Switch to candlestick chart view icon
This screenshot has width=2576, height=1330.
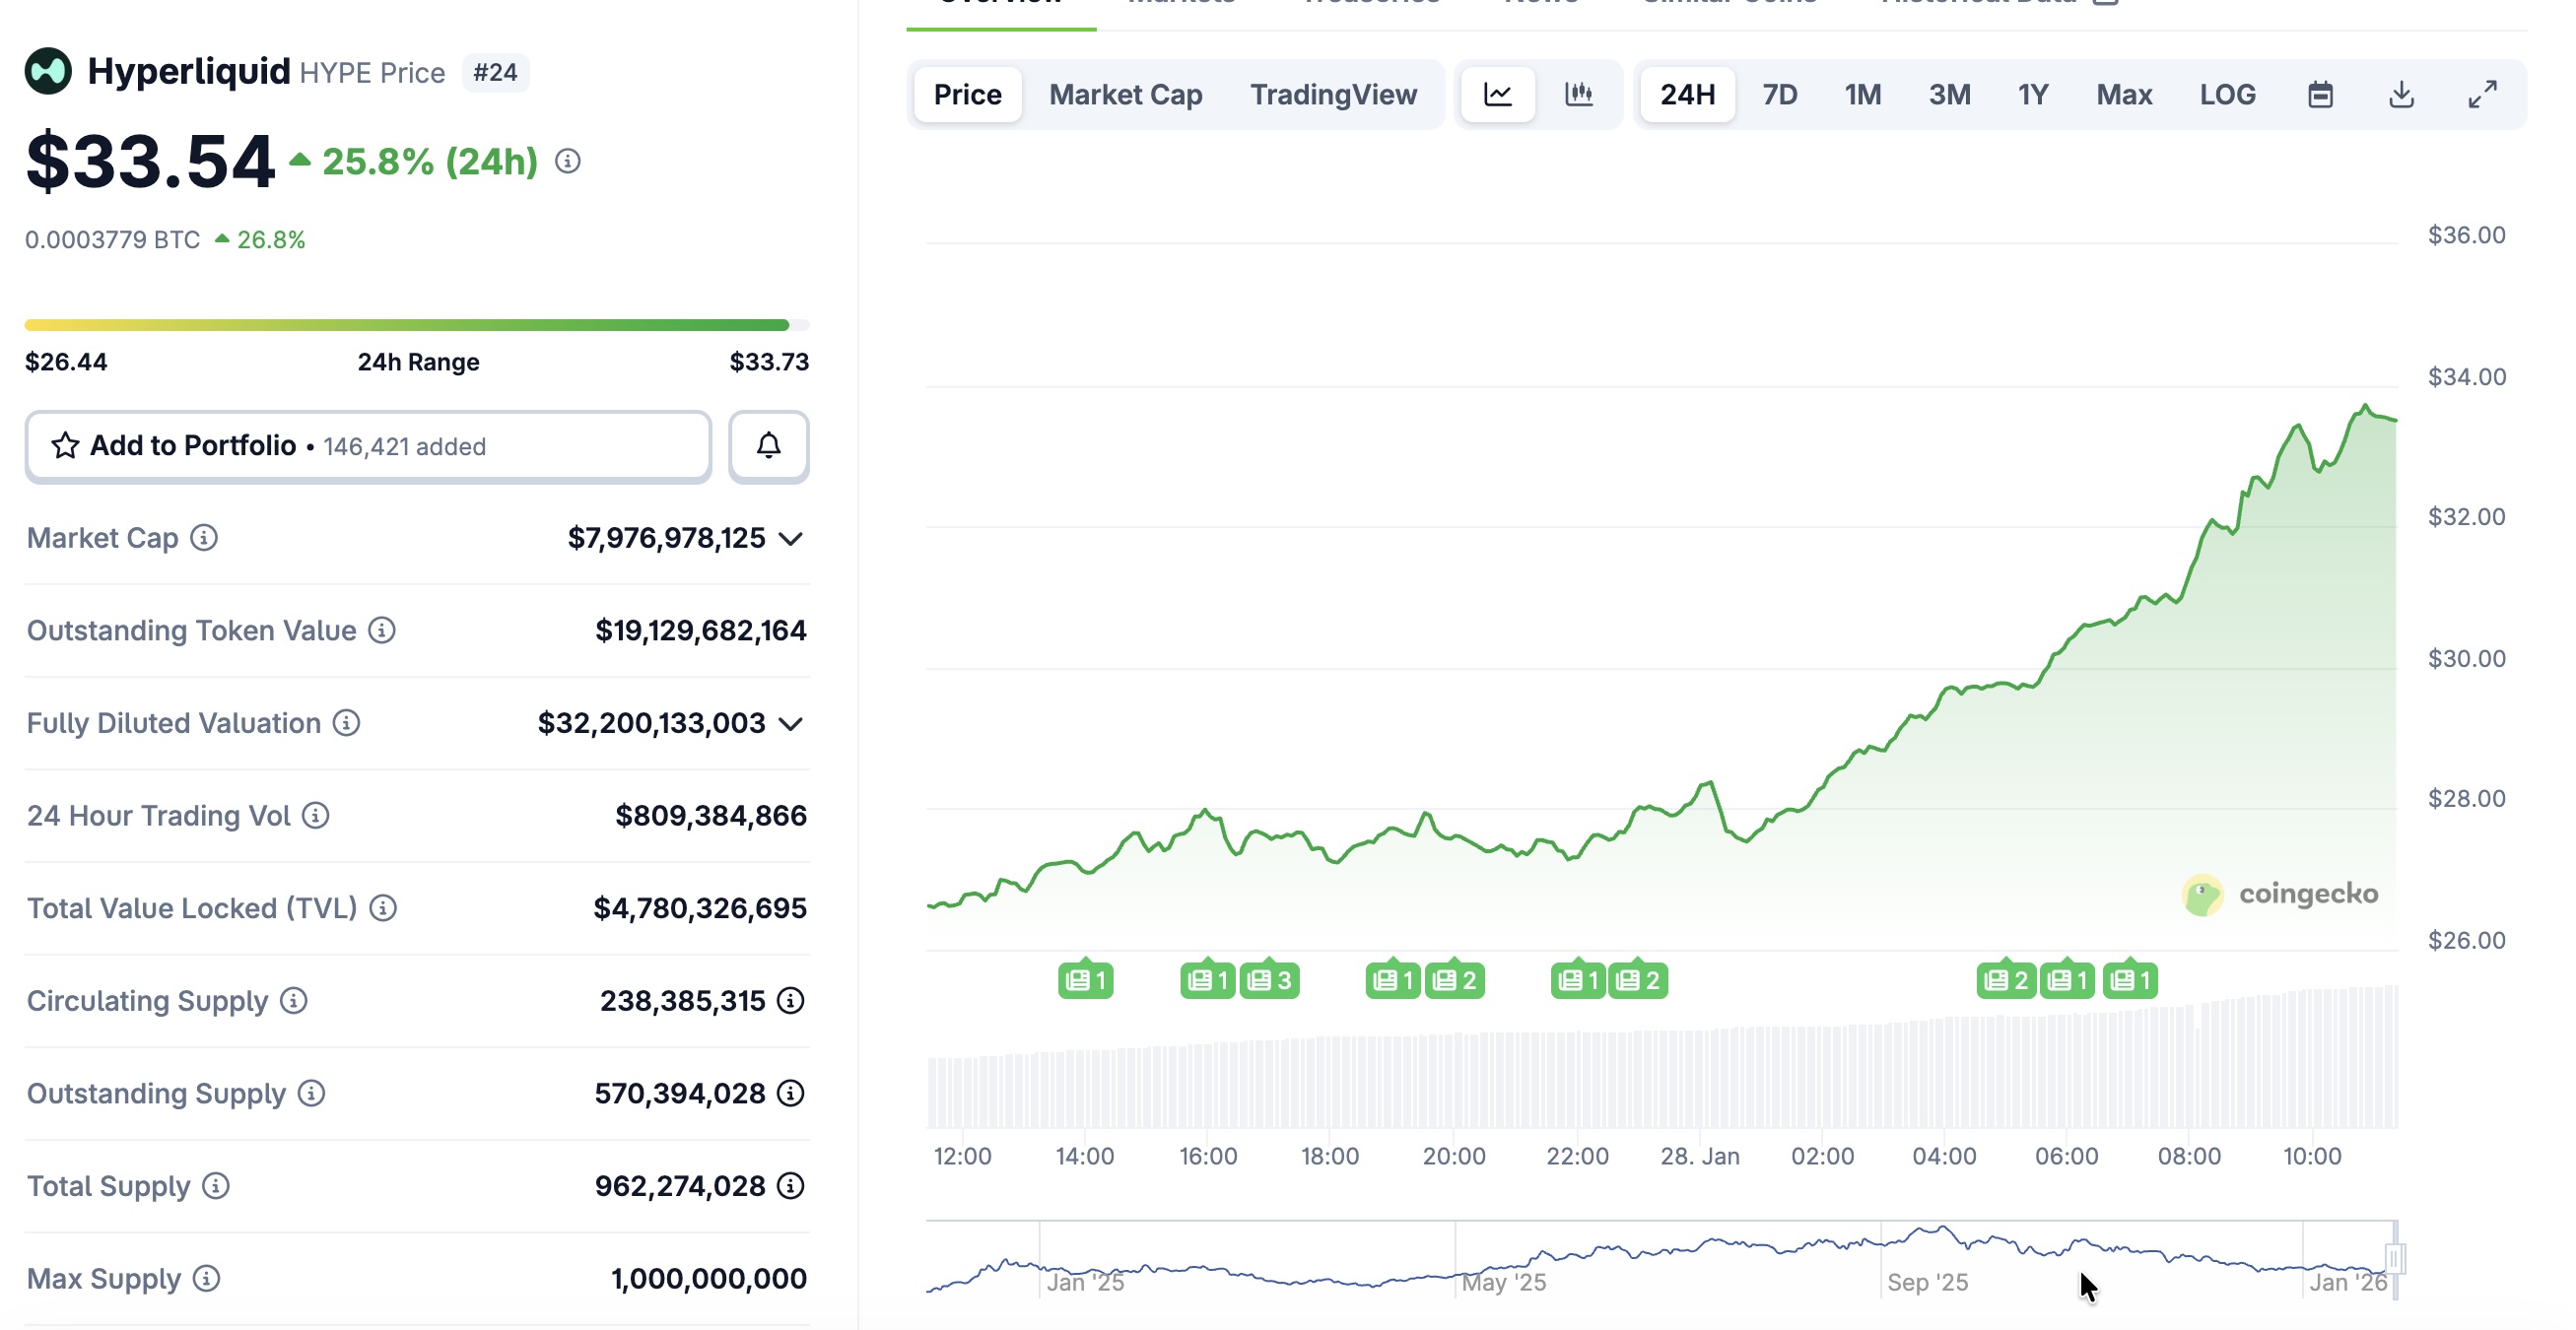[1578, 94]
